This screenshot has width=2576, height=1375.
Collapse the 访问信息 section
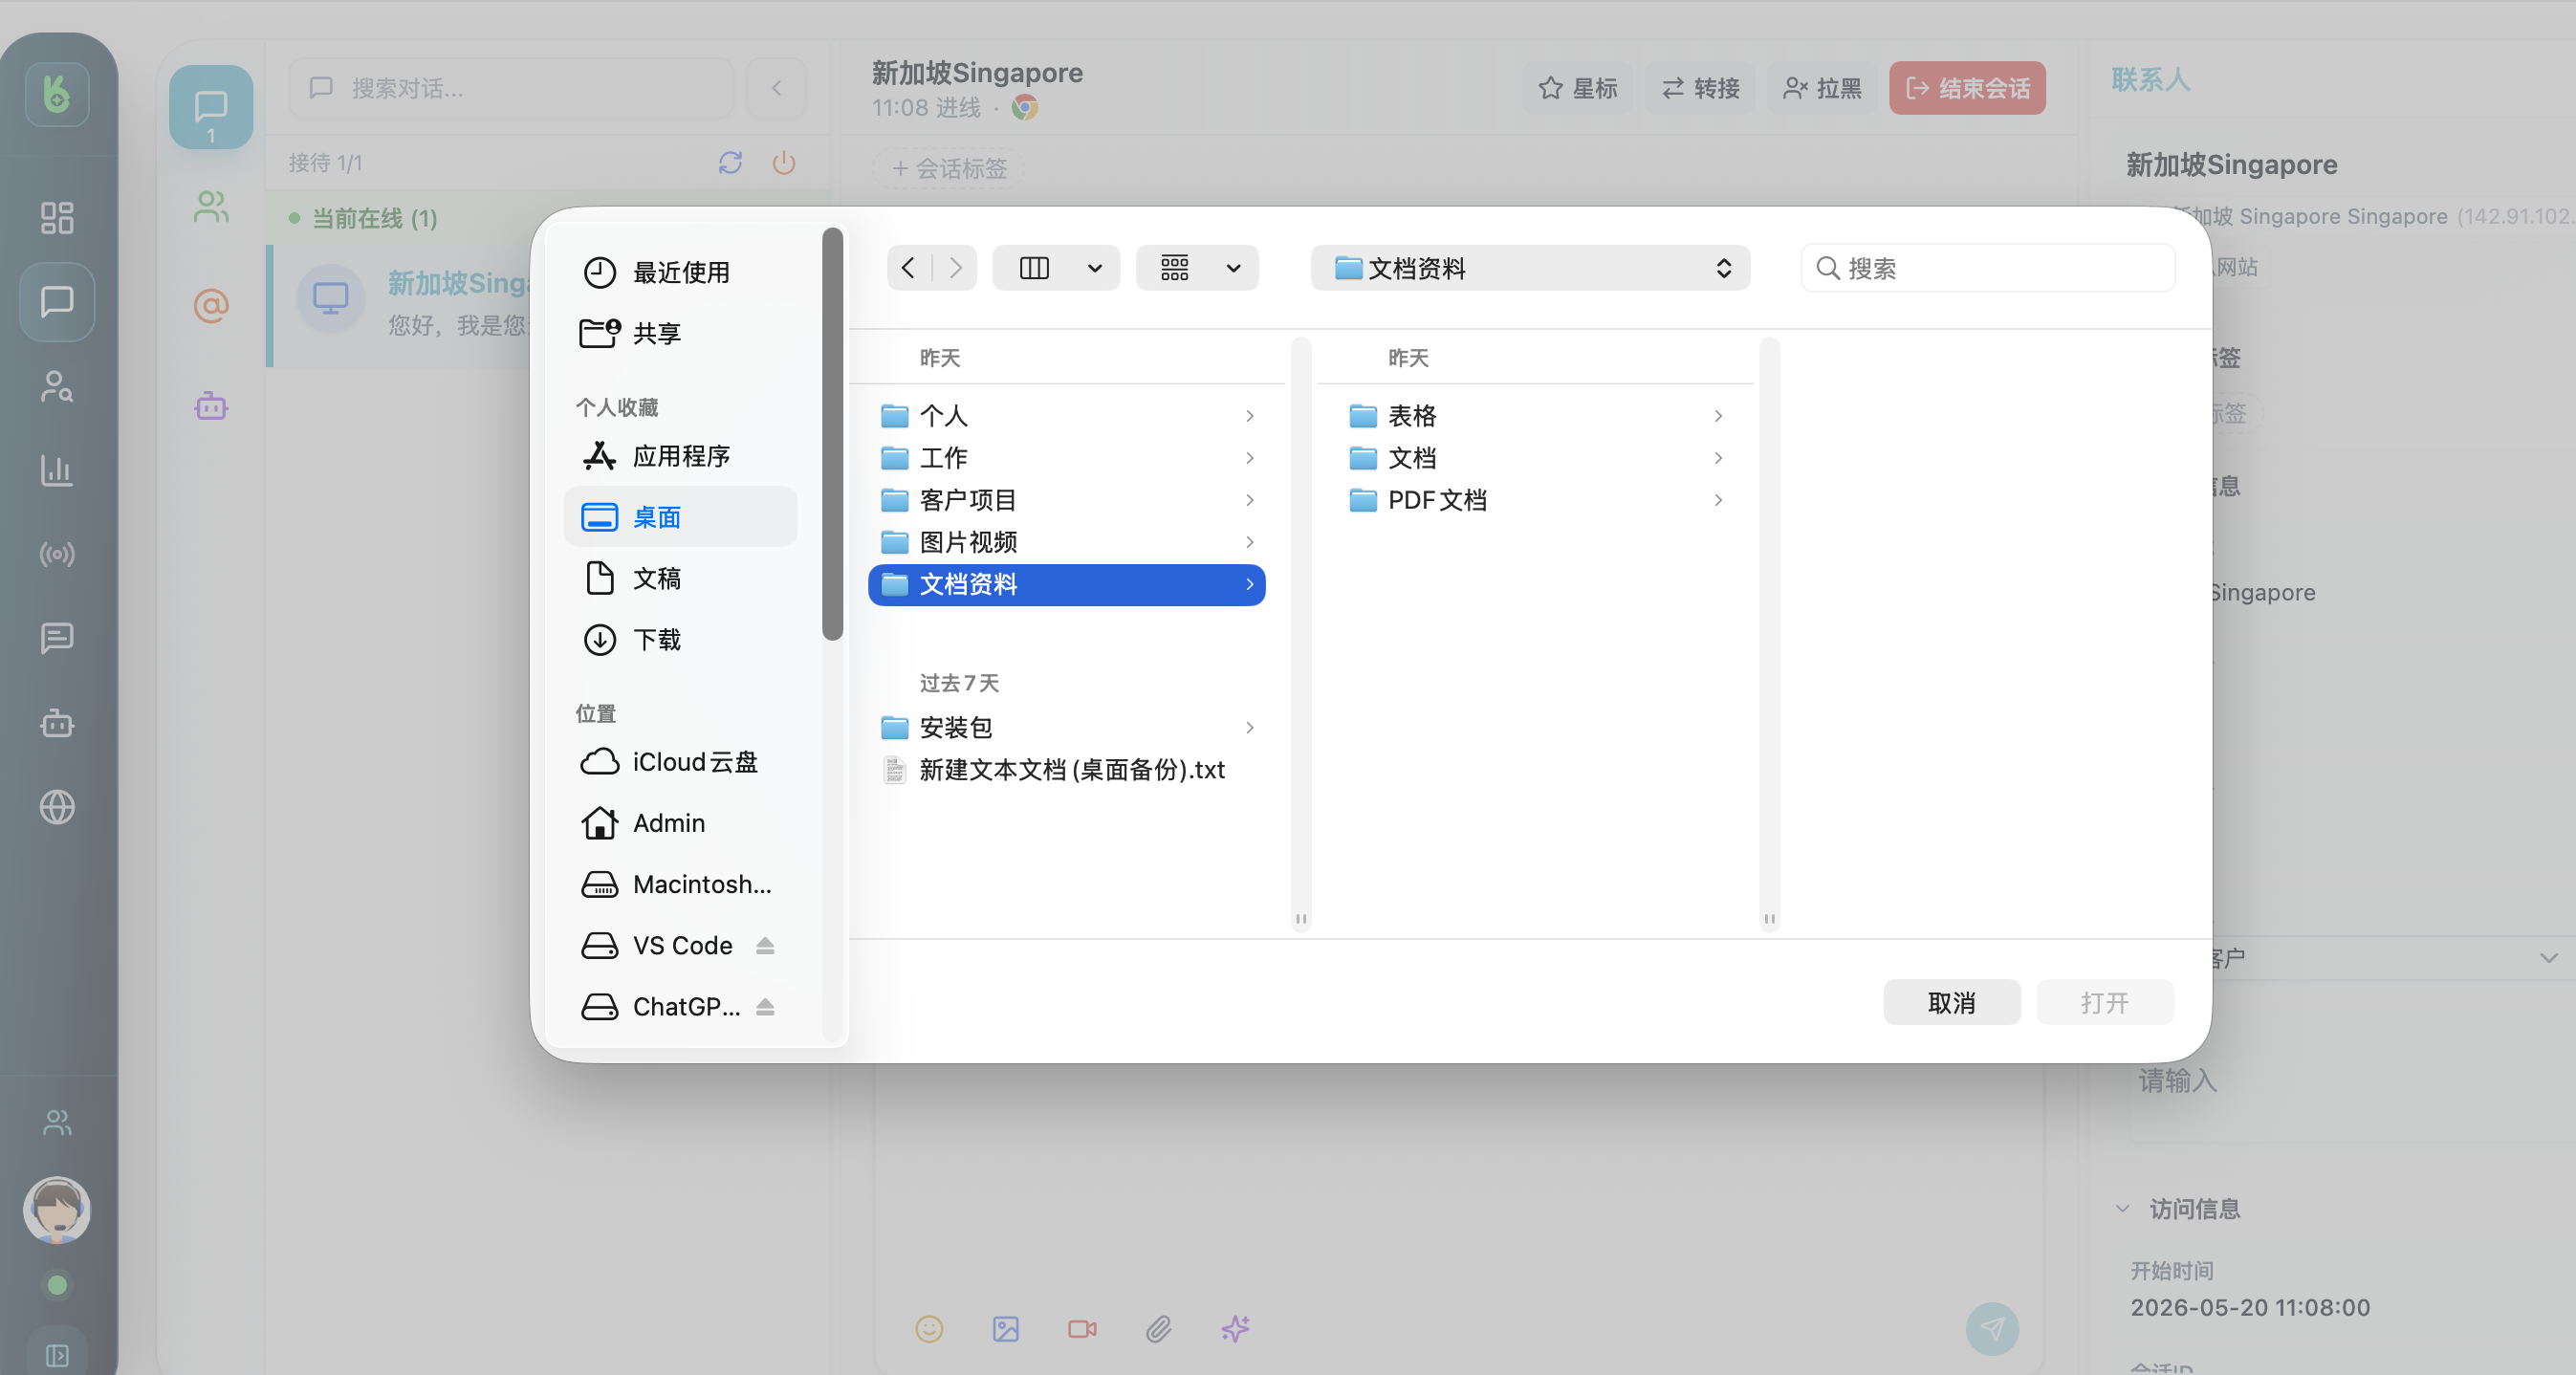[2123, 1209]
